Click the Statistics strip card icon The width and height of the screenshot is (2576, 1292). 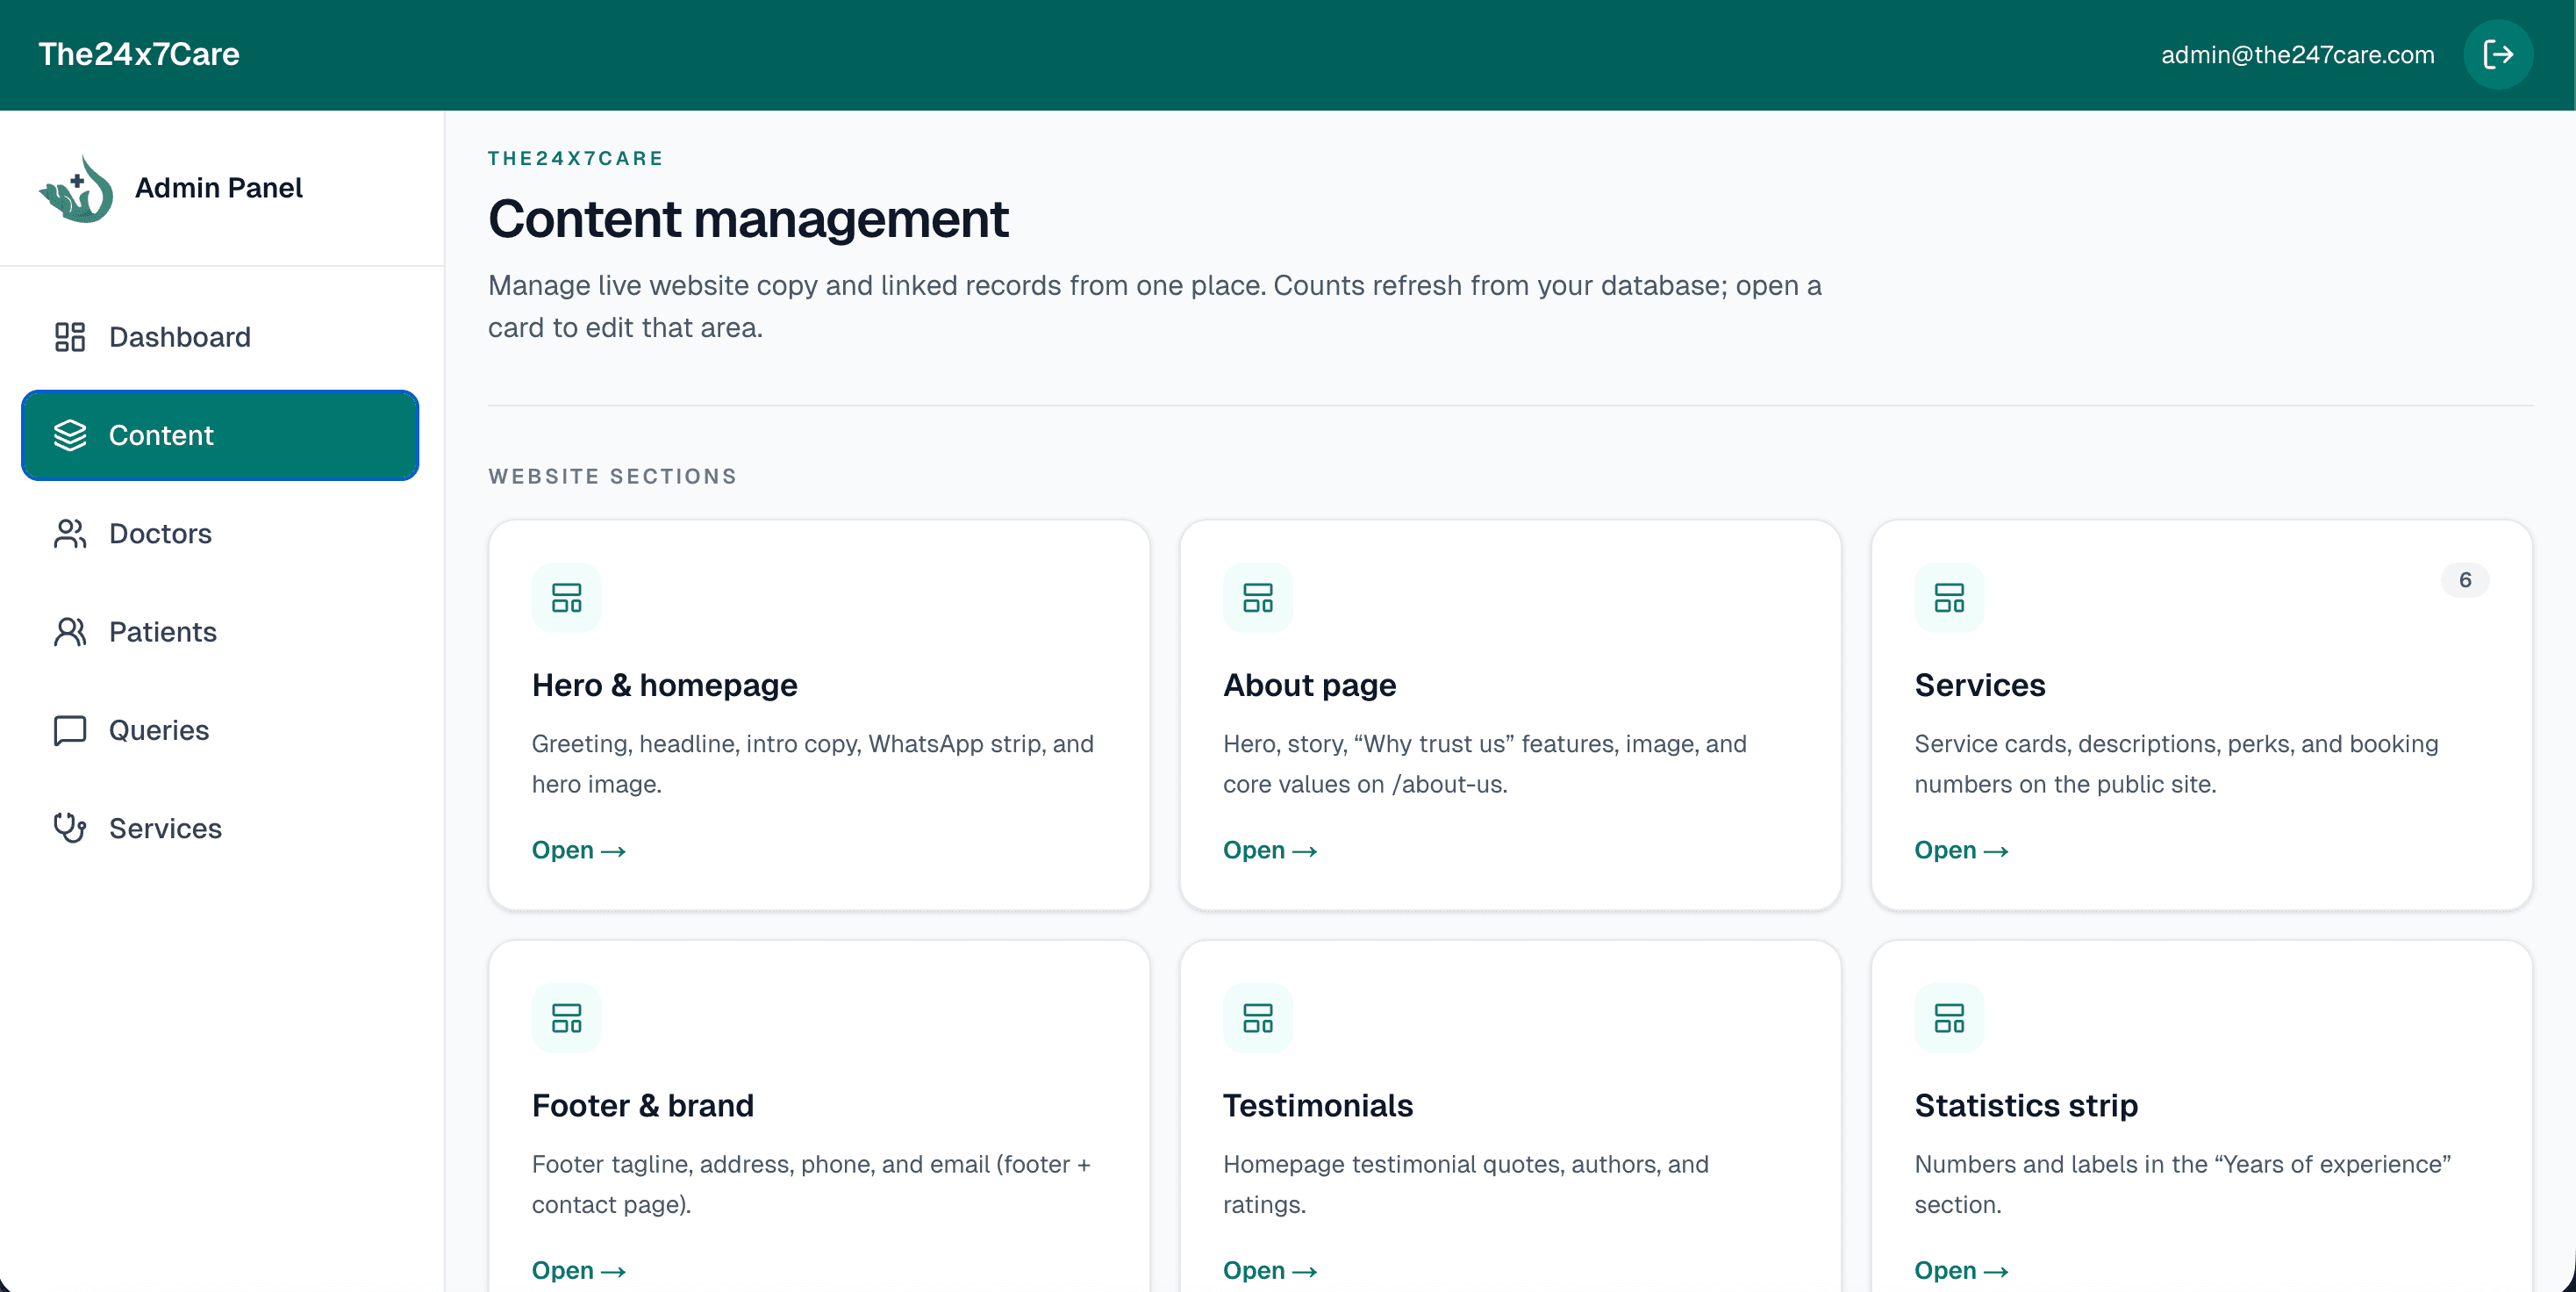coord(1948,1018)
